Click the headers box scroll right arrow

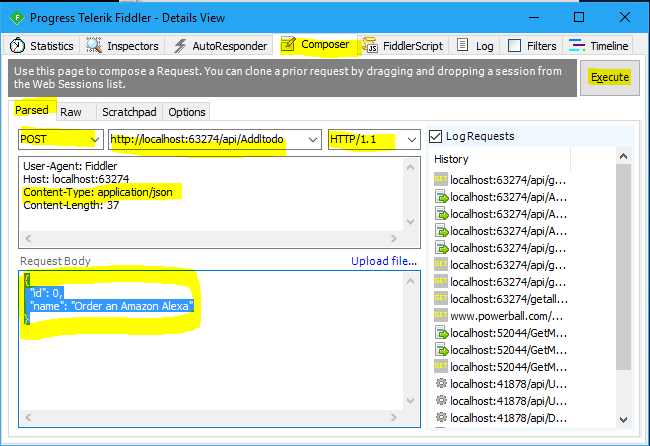click(x=394, y=238)
